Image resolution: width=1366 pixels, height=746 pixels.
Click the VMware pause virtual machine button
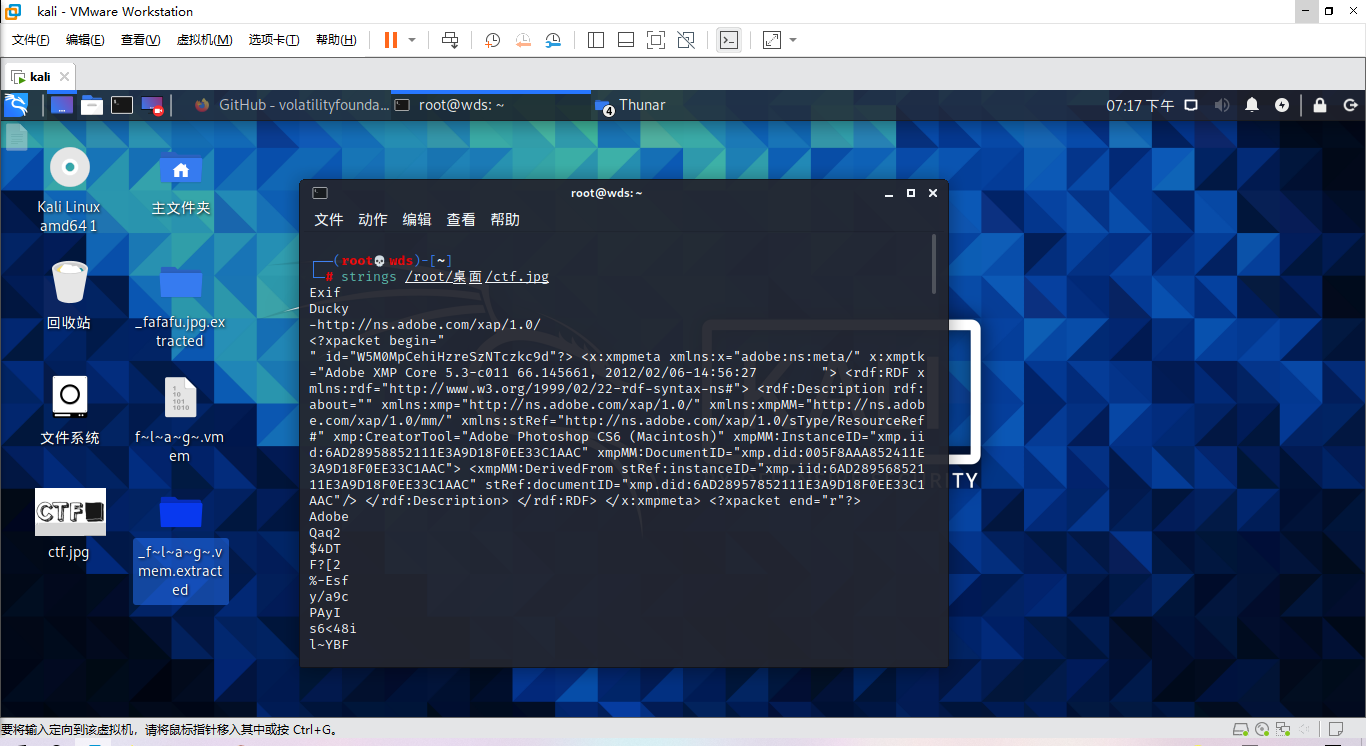click(x=390, y=40)
